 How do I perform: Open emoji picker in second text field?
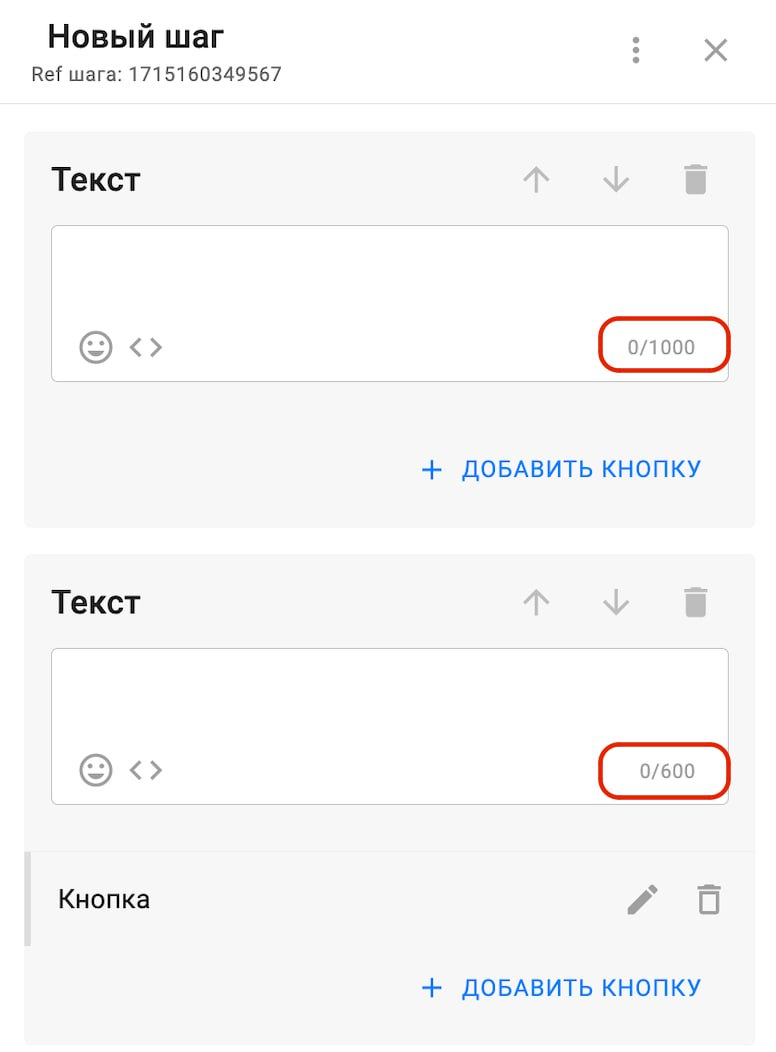click(x=96, y=770)
